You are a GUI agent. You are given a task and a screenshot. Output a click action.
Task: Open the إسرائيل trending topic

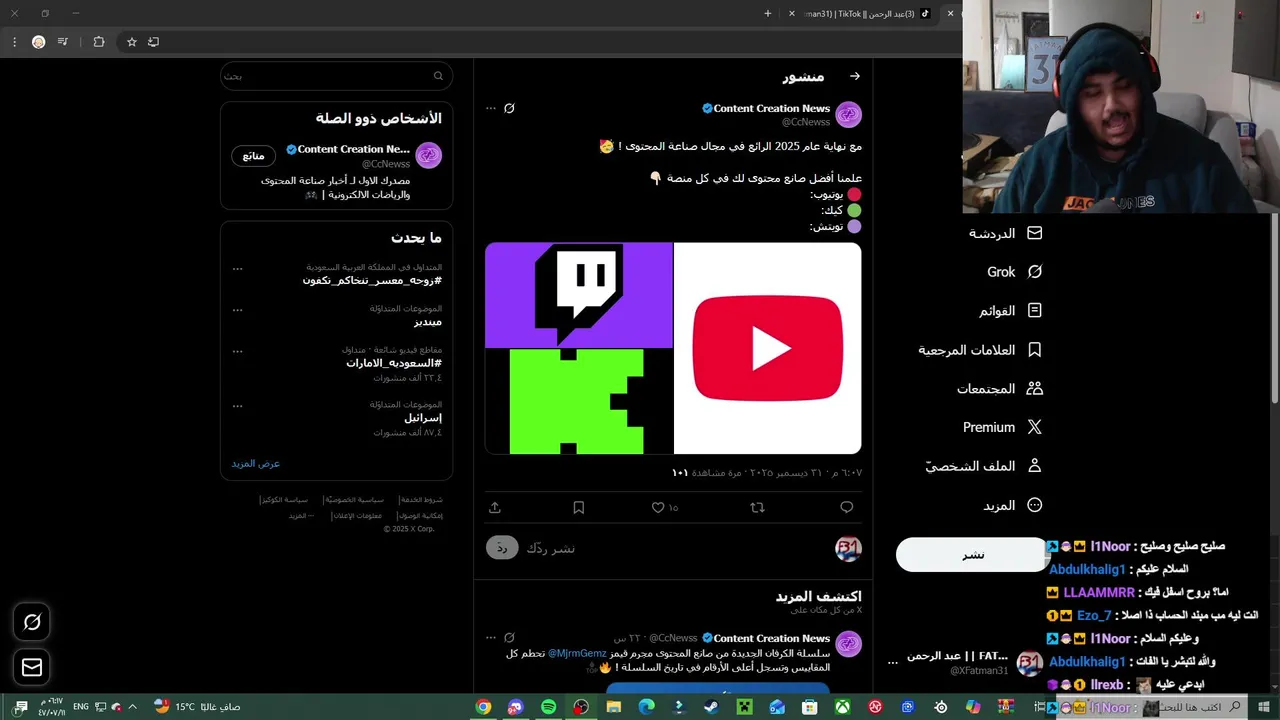423,418
